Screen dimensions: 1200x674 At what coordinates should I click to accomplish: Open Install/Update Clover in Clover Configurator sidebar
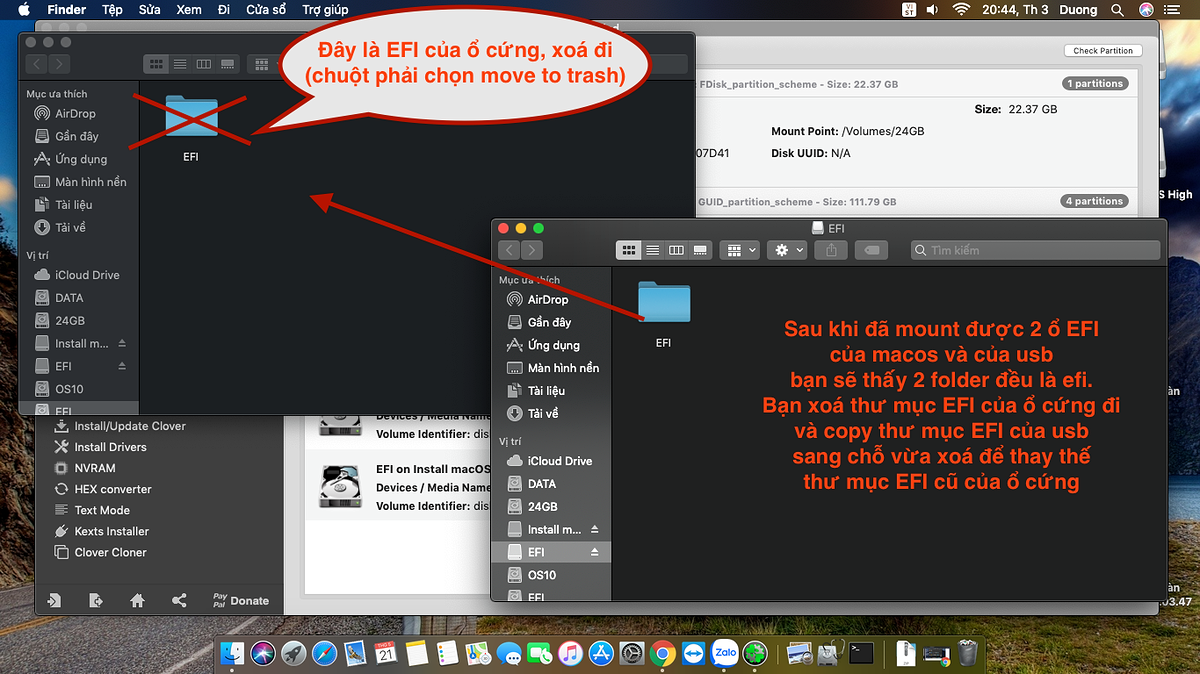(x=121, y=426)
